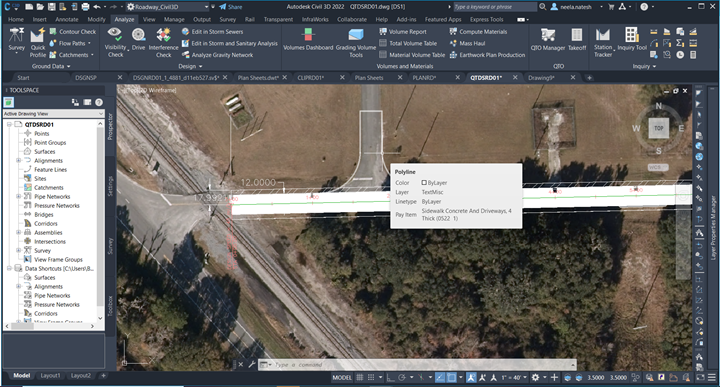This screenshot has width=720, height=387.
Task: Toggle 2D object snap in status bar
Action: coord(451,377)
